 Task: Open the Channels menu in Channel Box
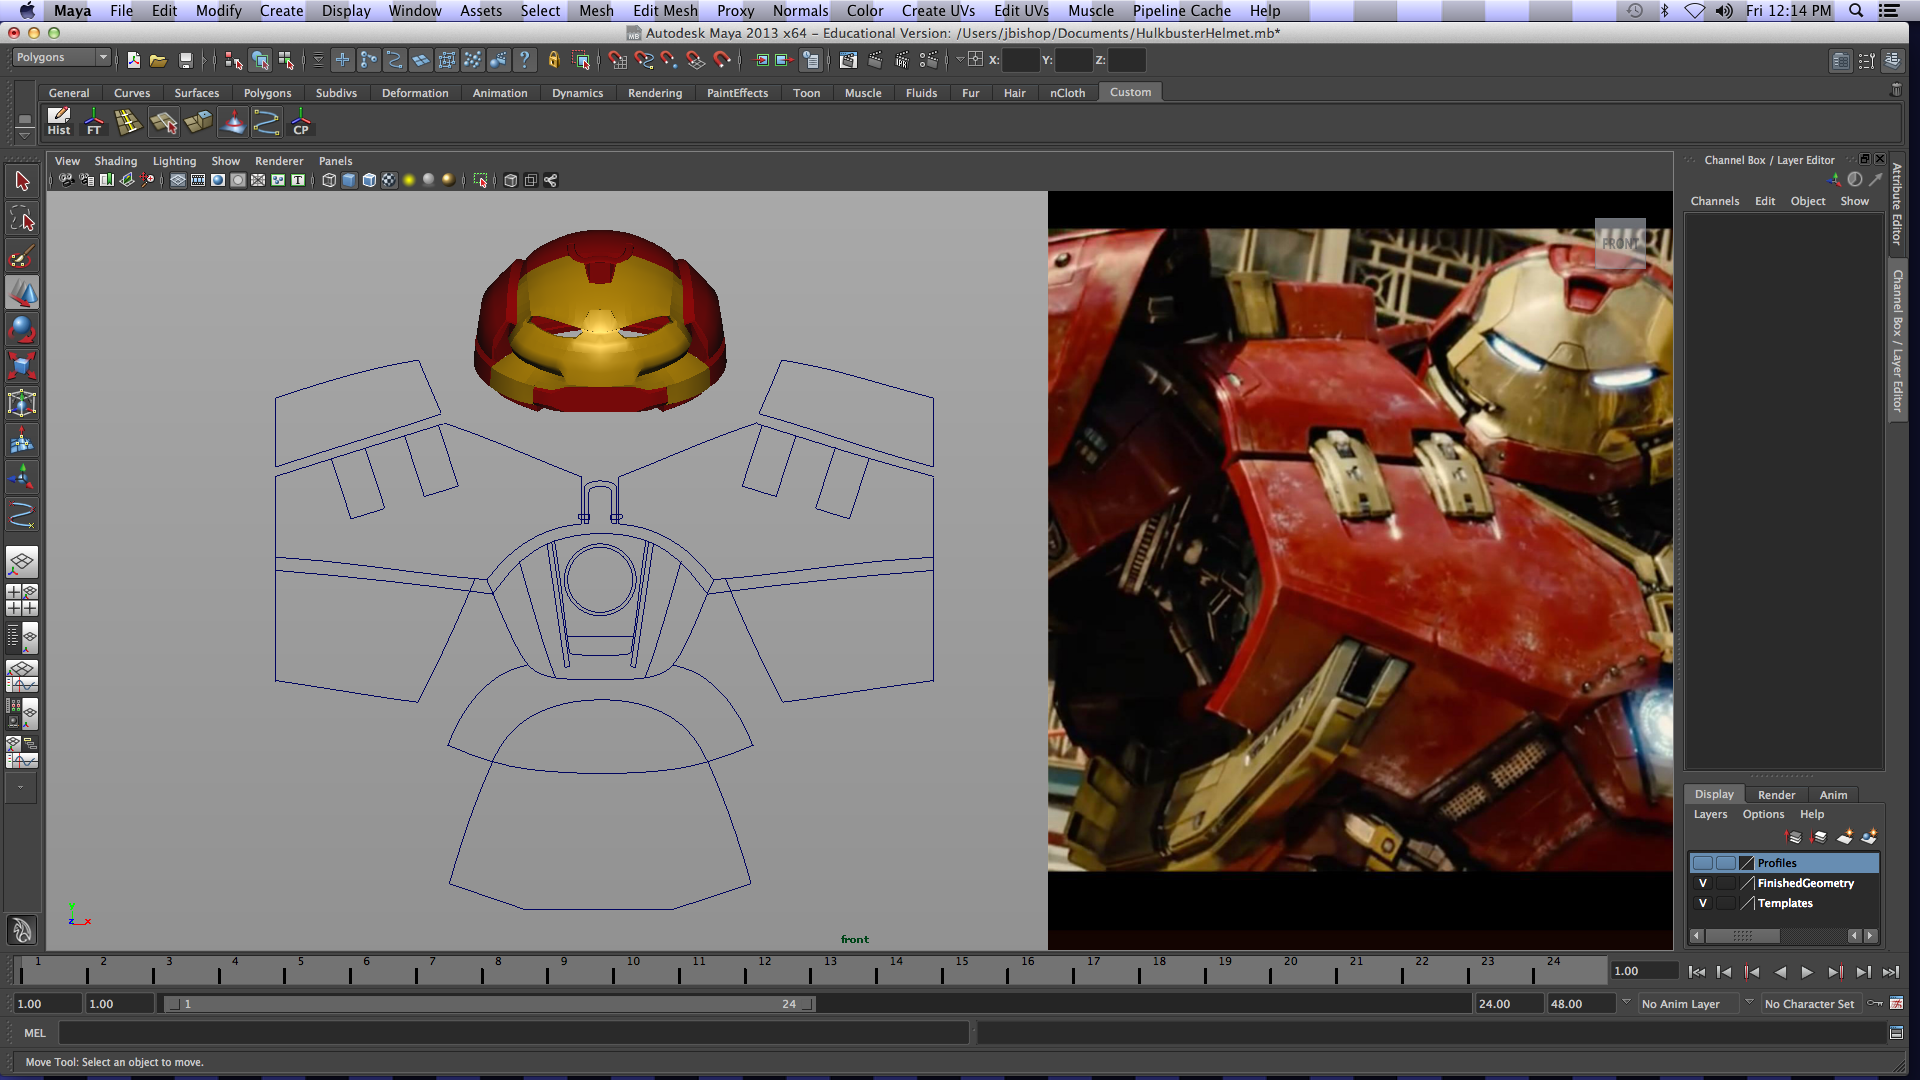click(x=1715, y=201)
